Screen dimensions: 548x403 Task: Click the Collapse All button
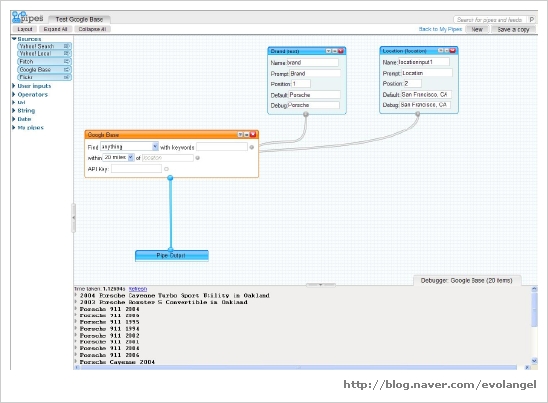pos(92,29)
